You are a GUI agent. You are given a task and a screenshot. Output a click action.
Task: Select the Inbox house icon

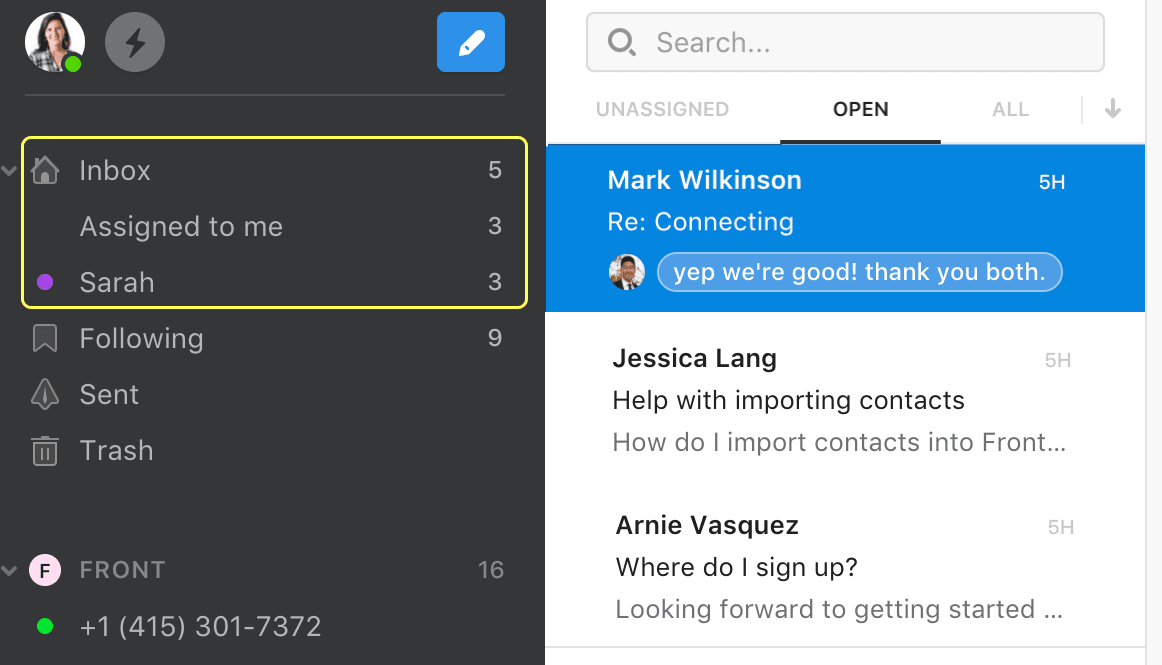click(45, 170)
